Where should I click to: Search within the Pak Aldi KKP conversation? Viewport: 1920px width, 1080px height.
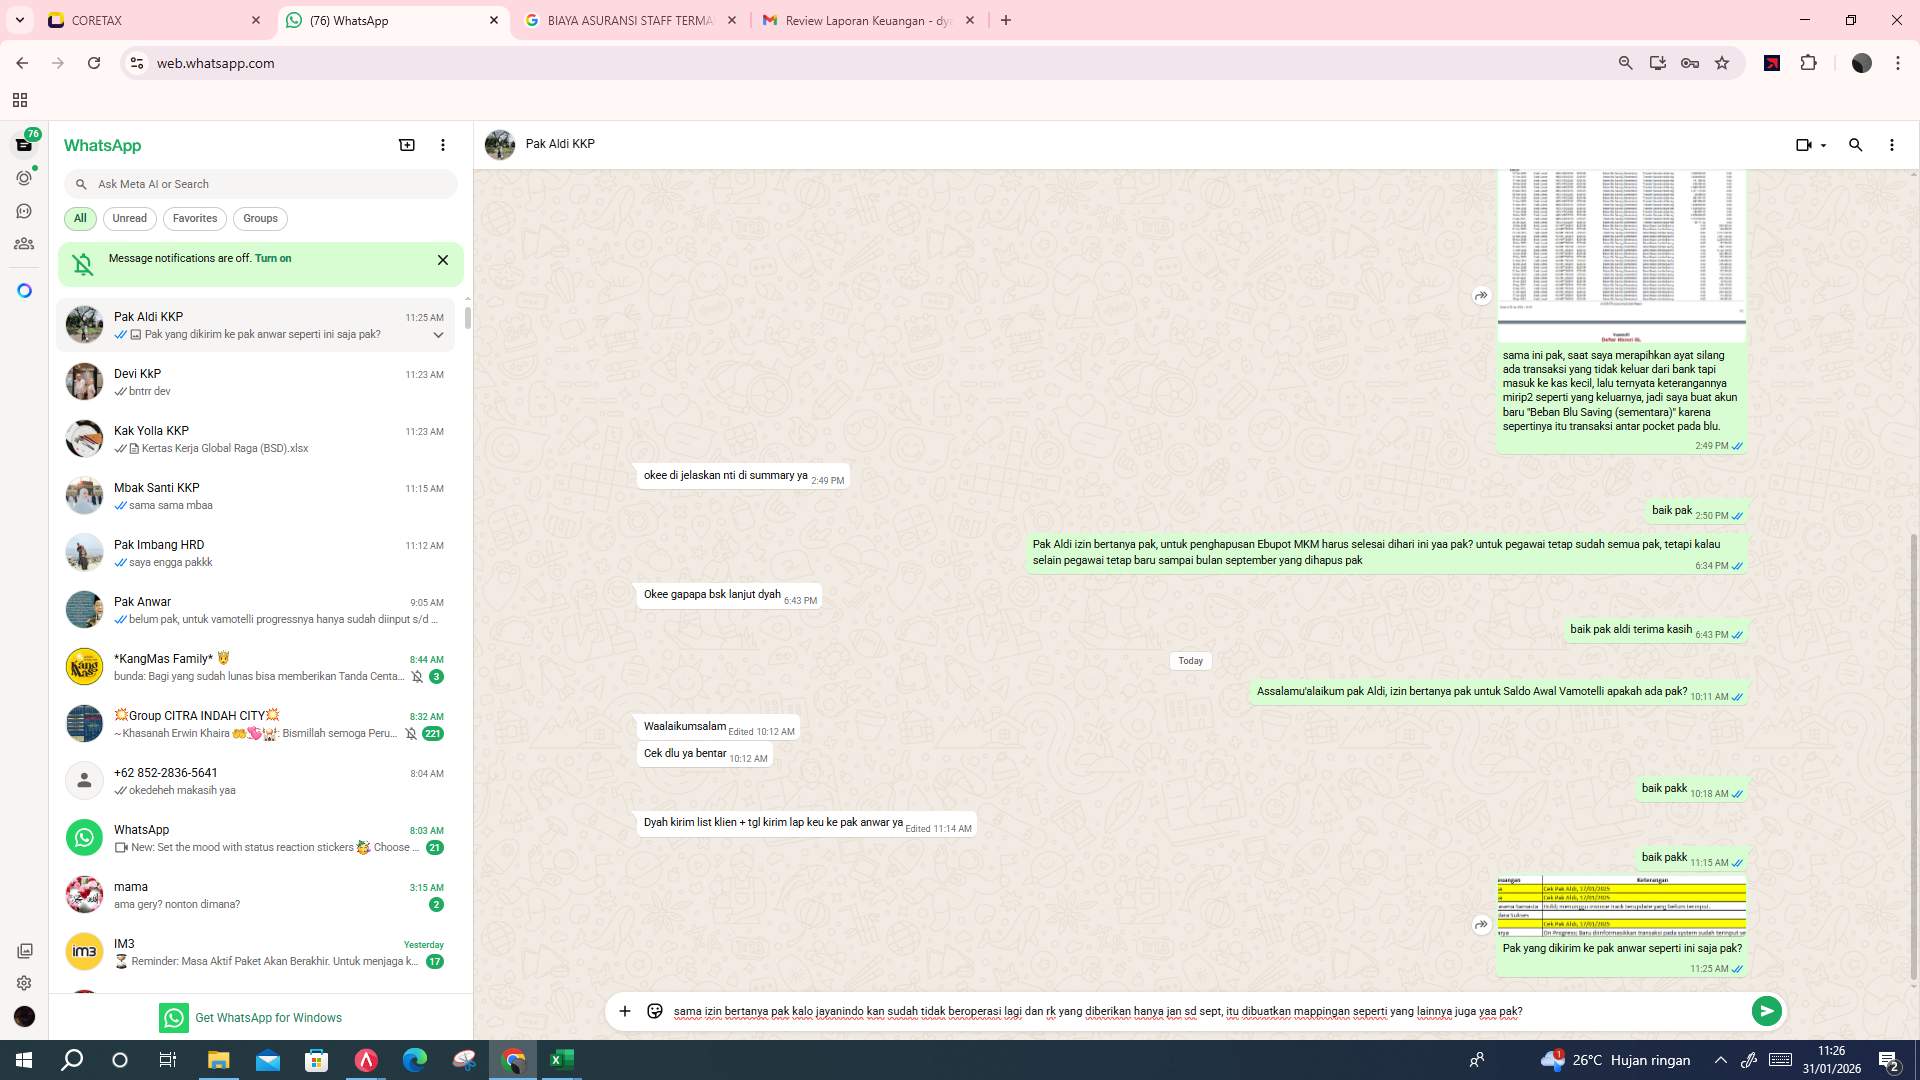pos(1856,145)
